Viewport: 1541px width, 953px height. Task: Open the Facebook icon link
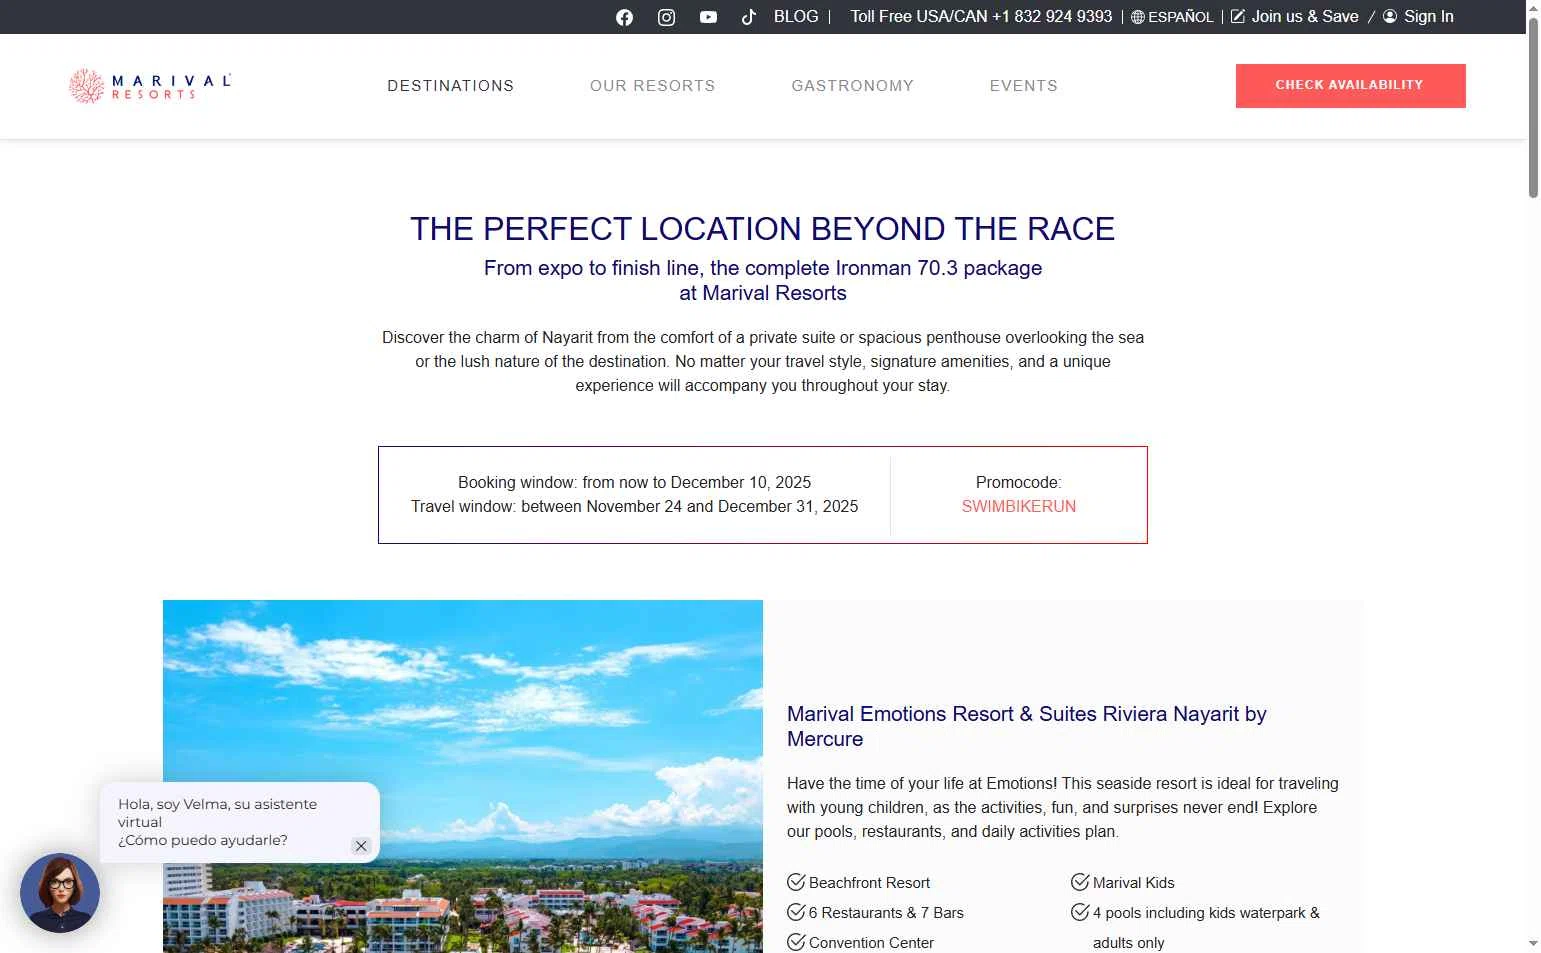click(x=624, y=17)
